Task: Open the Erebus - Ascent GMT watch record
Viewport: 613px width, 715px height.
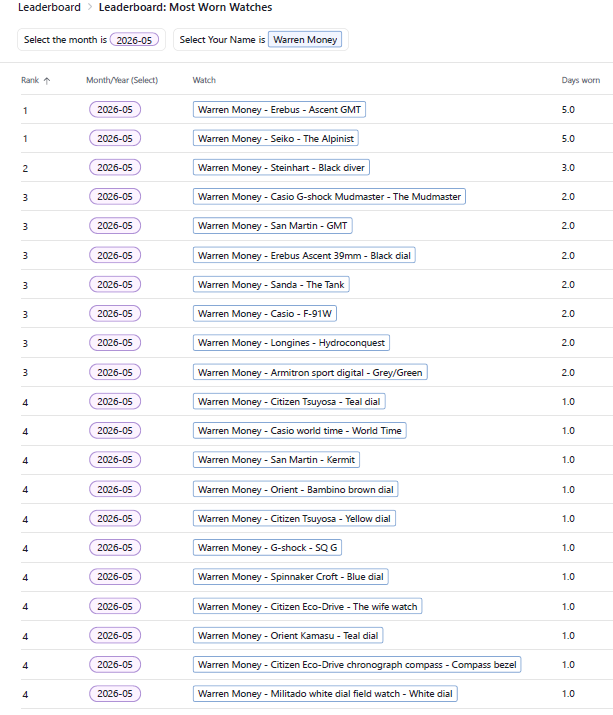Action: tap(279, 109)
